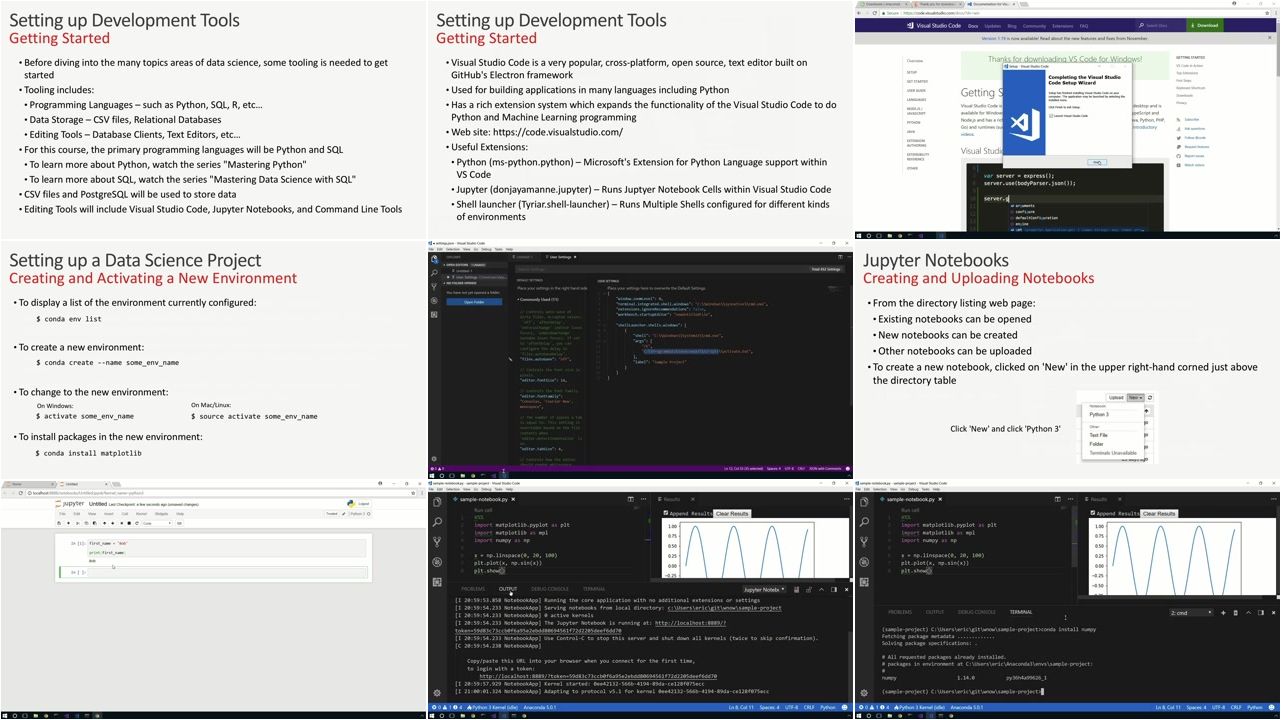Click the Manage gear icon in VS Code OUTPUT-panel window
This screenshot has width=1281, height=720.
pos(437,693)
